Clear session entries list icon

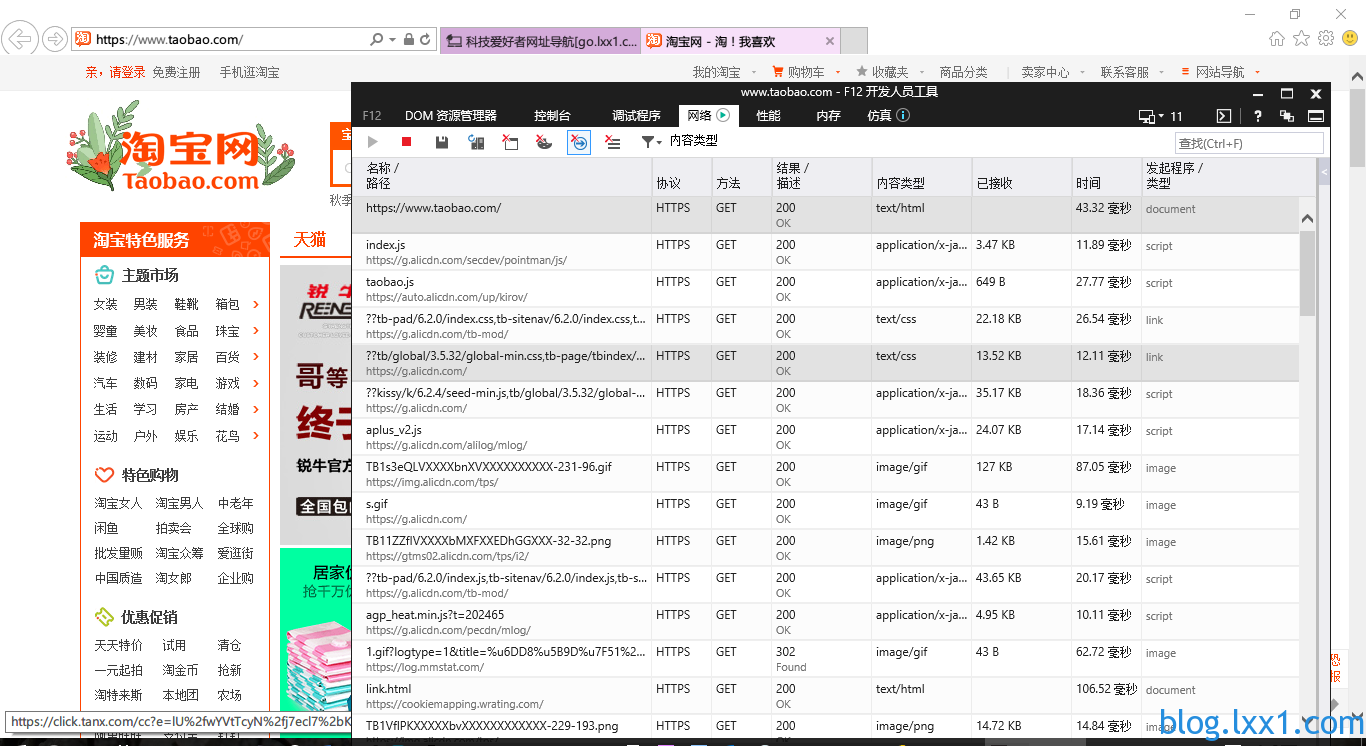613,142
